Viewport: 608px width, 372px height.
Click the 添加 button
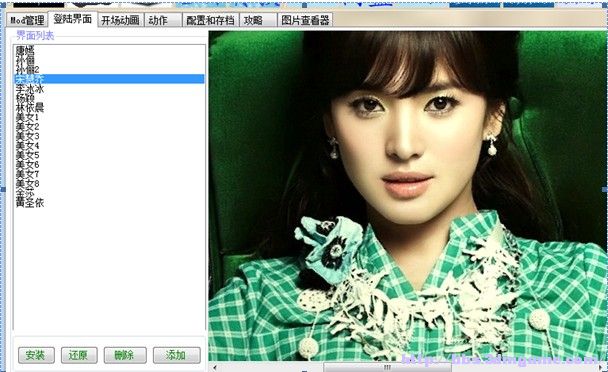(x=176, y=355)
